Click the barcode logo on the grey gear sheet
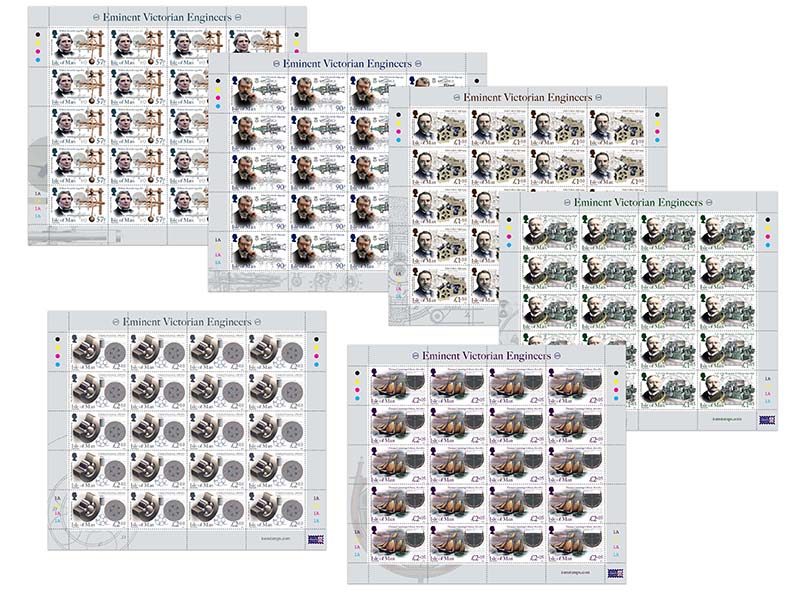This screenshot has width=800, height=600. click(316, 539)
